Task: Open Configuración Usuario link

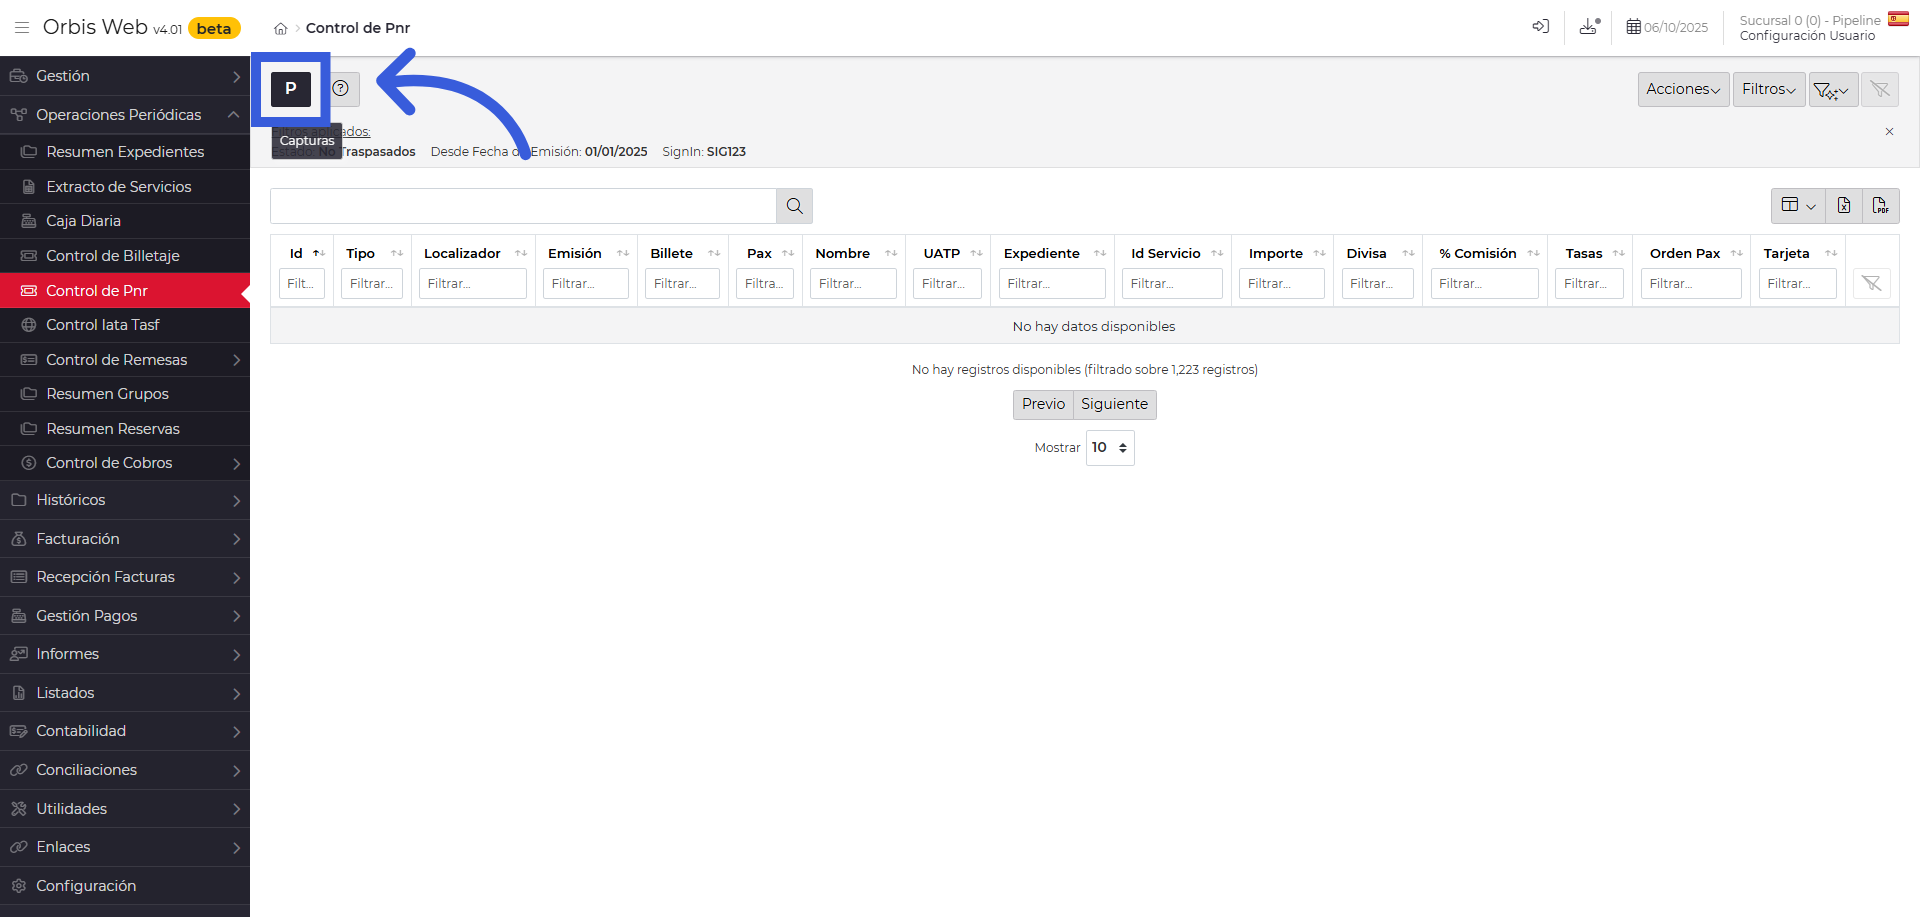Action: pyautogui.click(x=1807, y=36)
